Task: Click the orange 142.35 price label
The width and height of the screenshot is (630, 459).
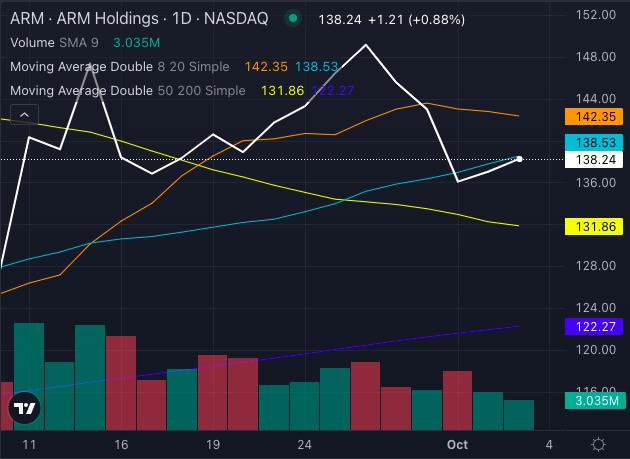Action: point(594,117)
